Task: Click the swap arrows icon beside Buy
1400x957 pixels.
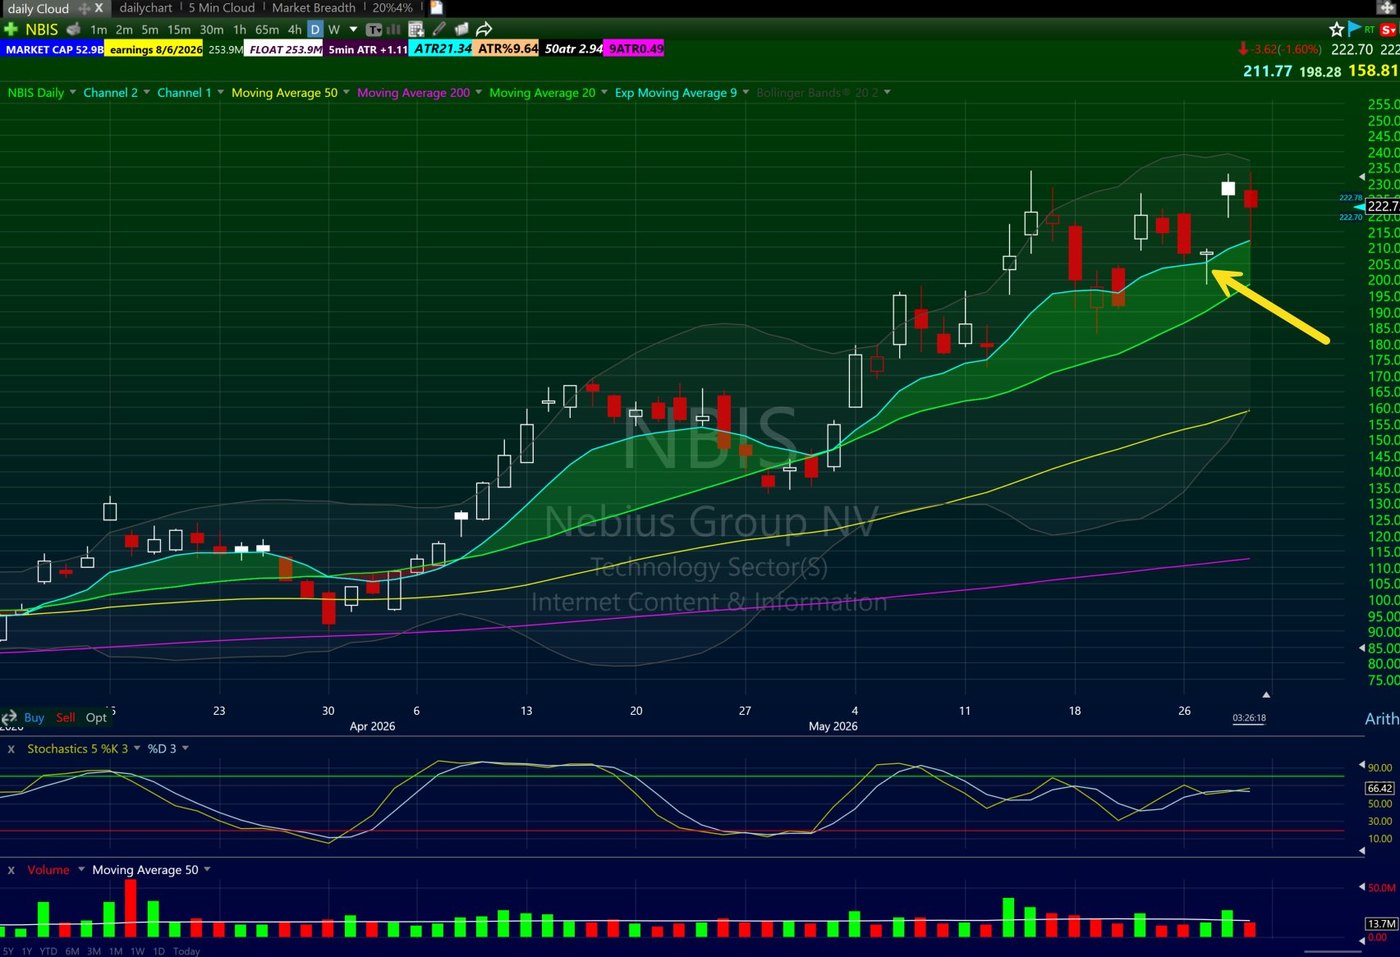Action: [x=9, y=718]
